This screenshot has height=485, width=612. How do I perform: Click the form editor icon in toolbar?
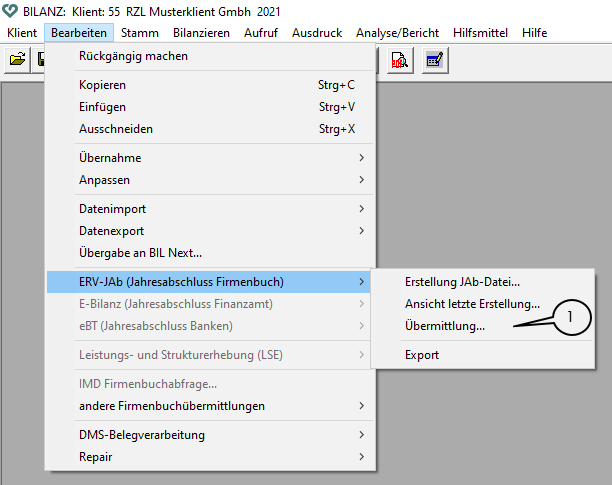click(x=433, y=60)
